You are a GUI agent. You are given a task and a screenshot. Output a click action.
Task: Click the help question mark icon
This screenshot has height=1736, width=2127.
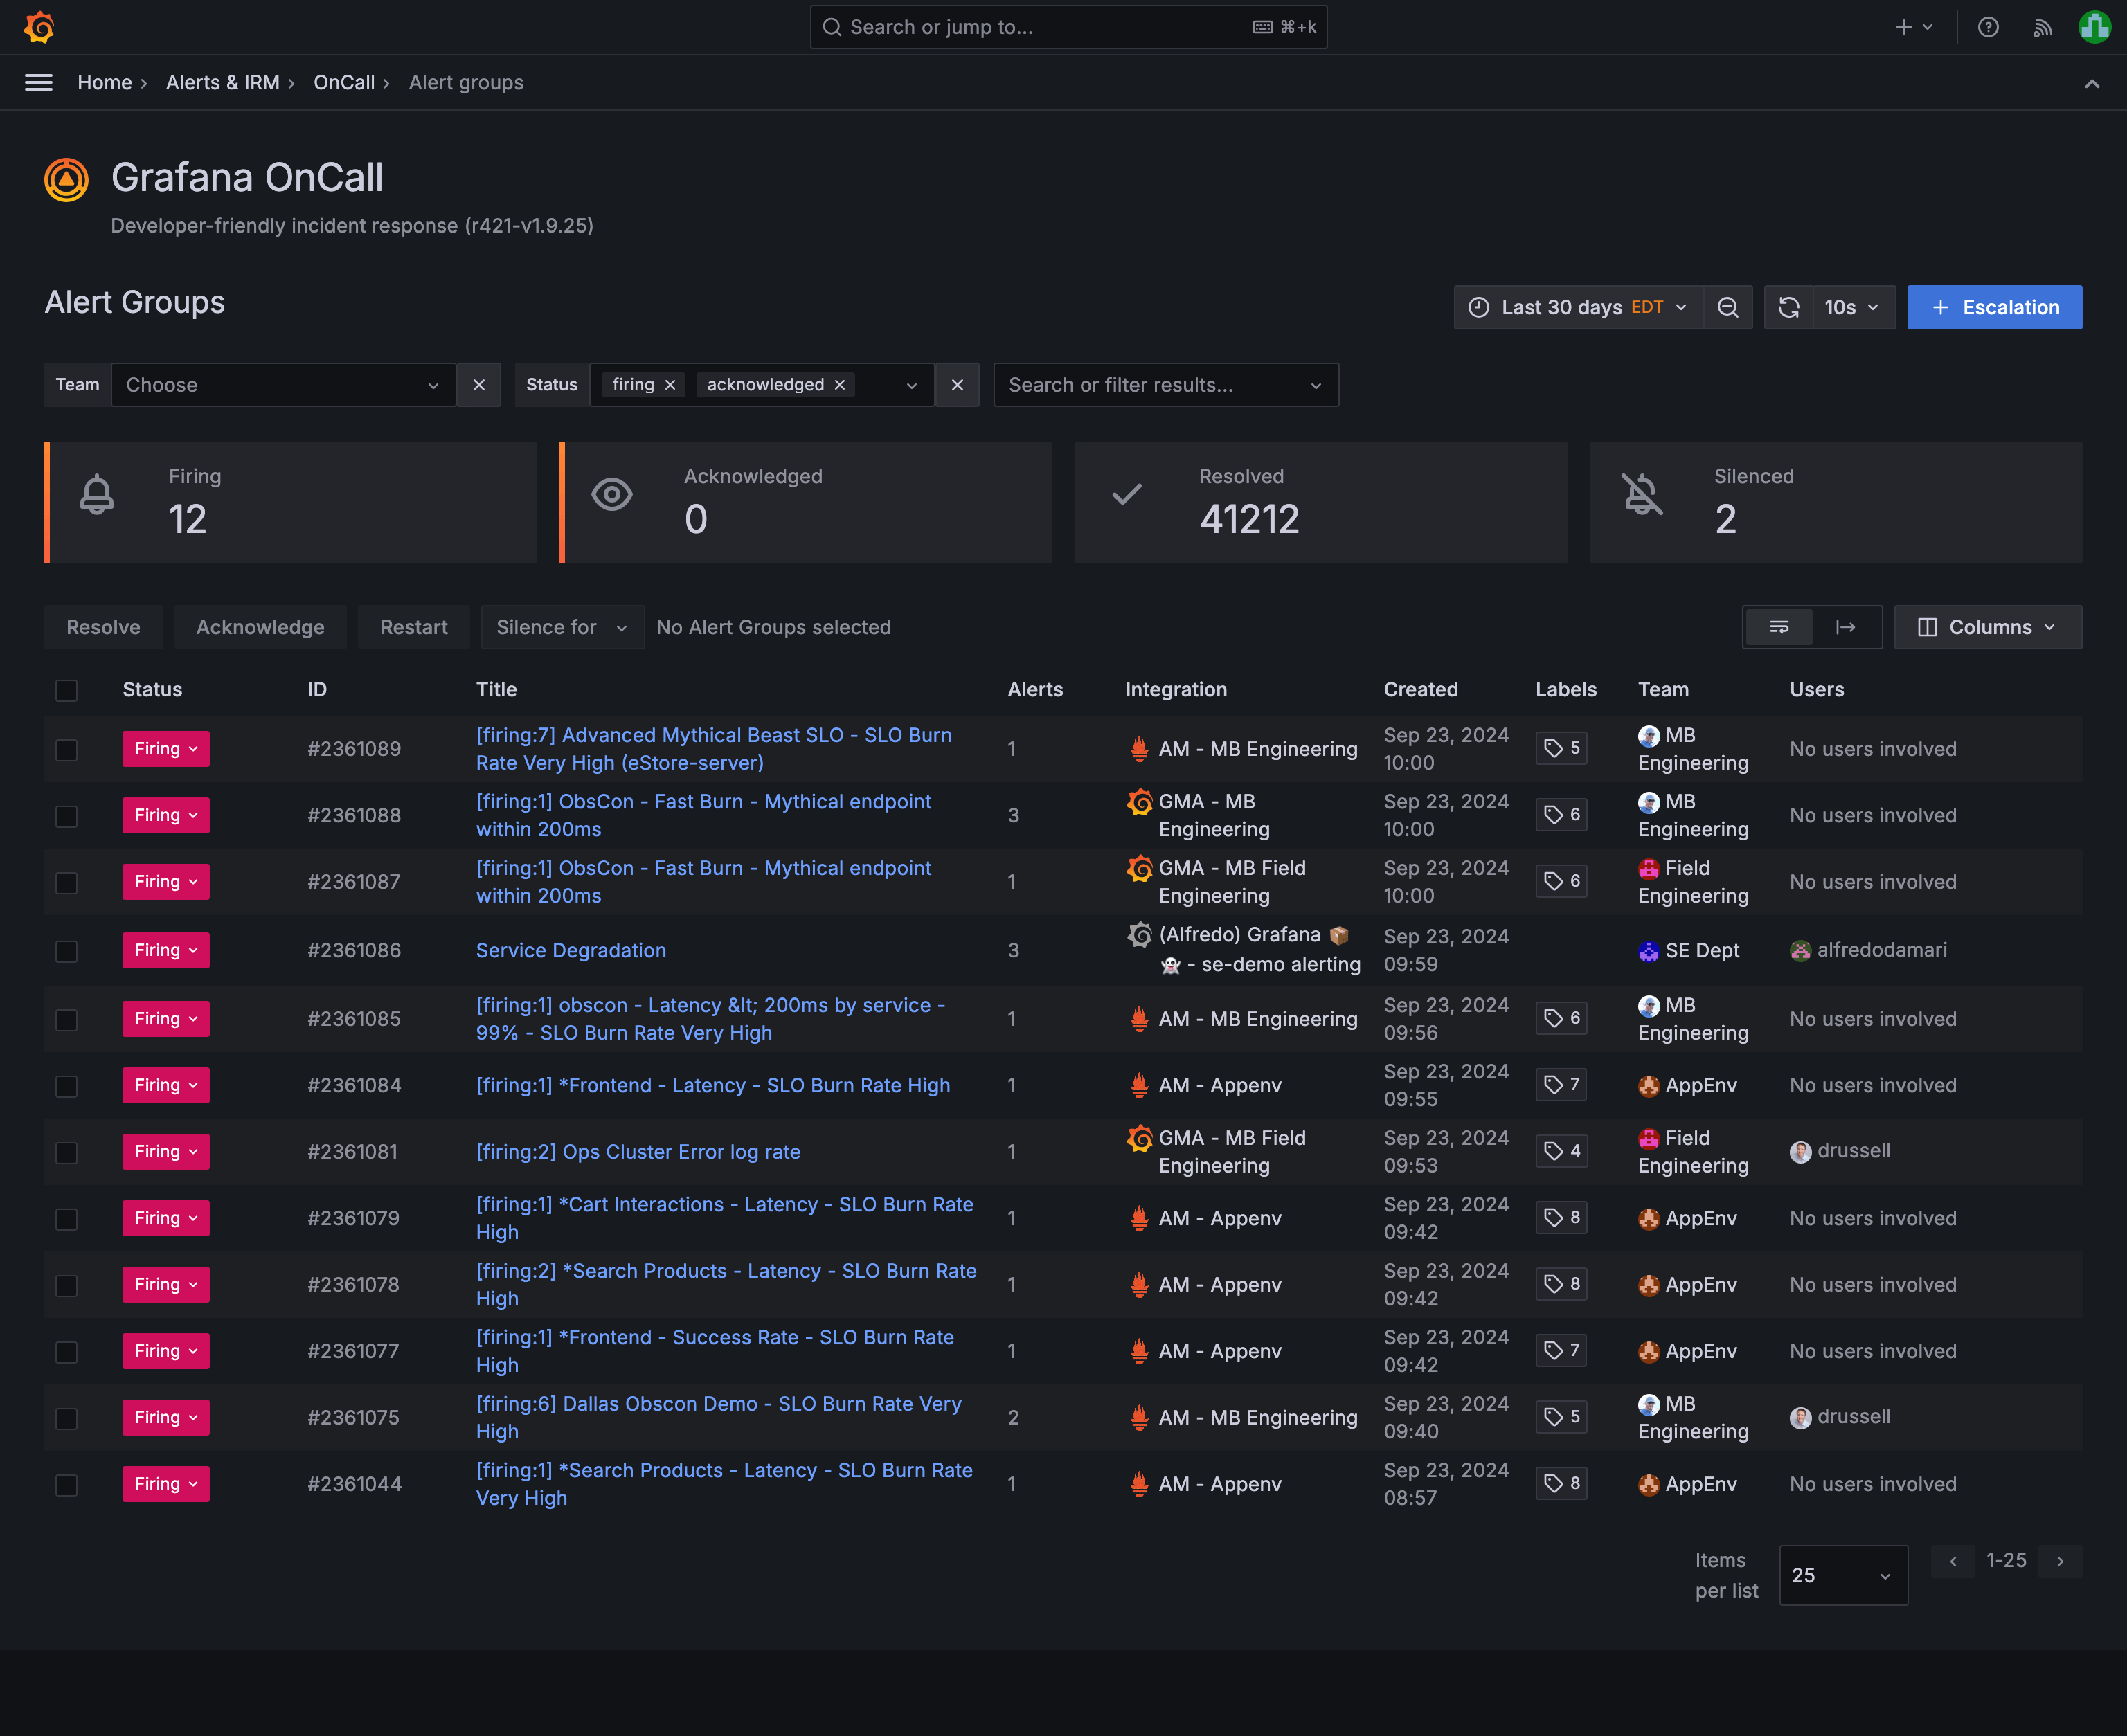pos(1988,27)
